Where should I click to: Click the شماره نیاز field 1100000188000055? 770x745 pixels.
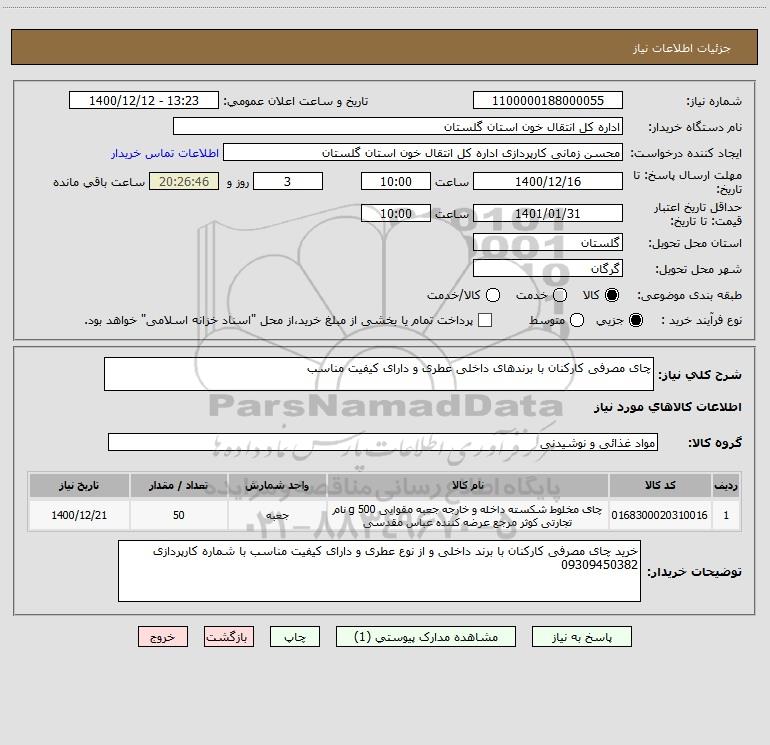coord(548,101)
